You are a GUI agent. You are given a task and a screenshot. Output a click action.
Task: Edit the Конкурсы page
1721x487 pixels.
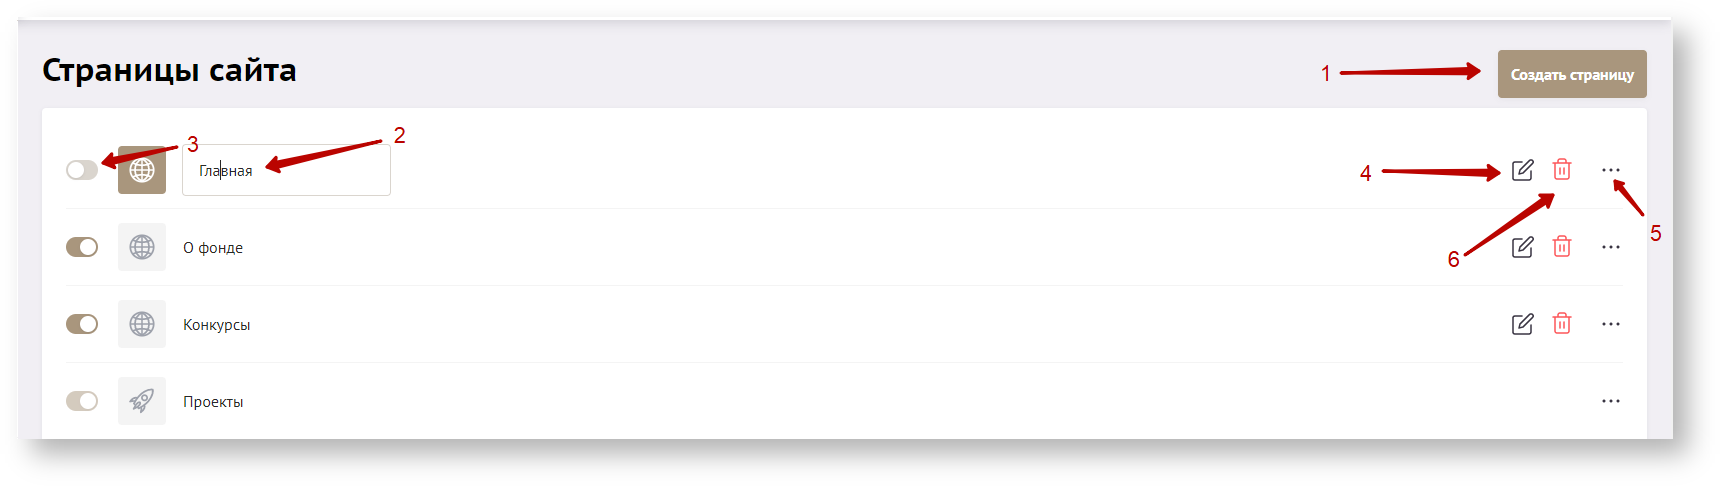pos(1522,324)
